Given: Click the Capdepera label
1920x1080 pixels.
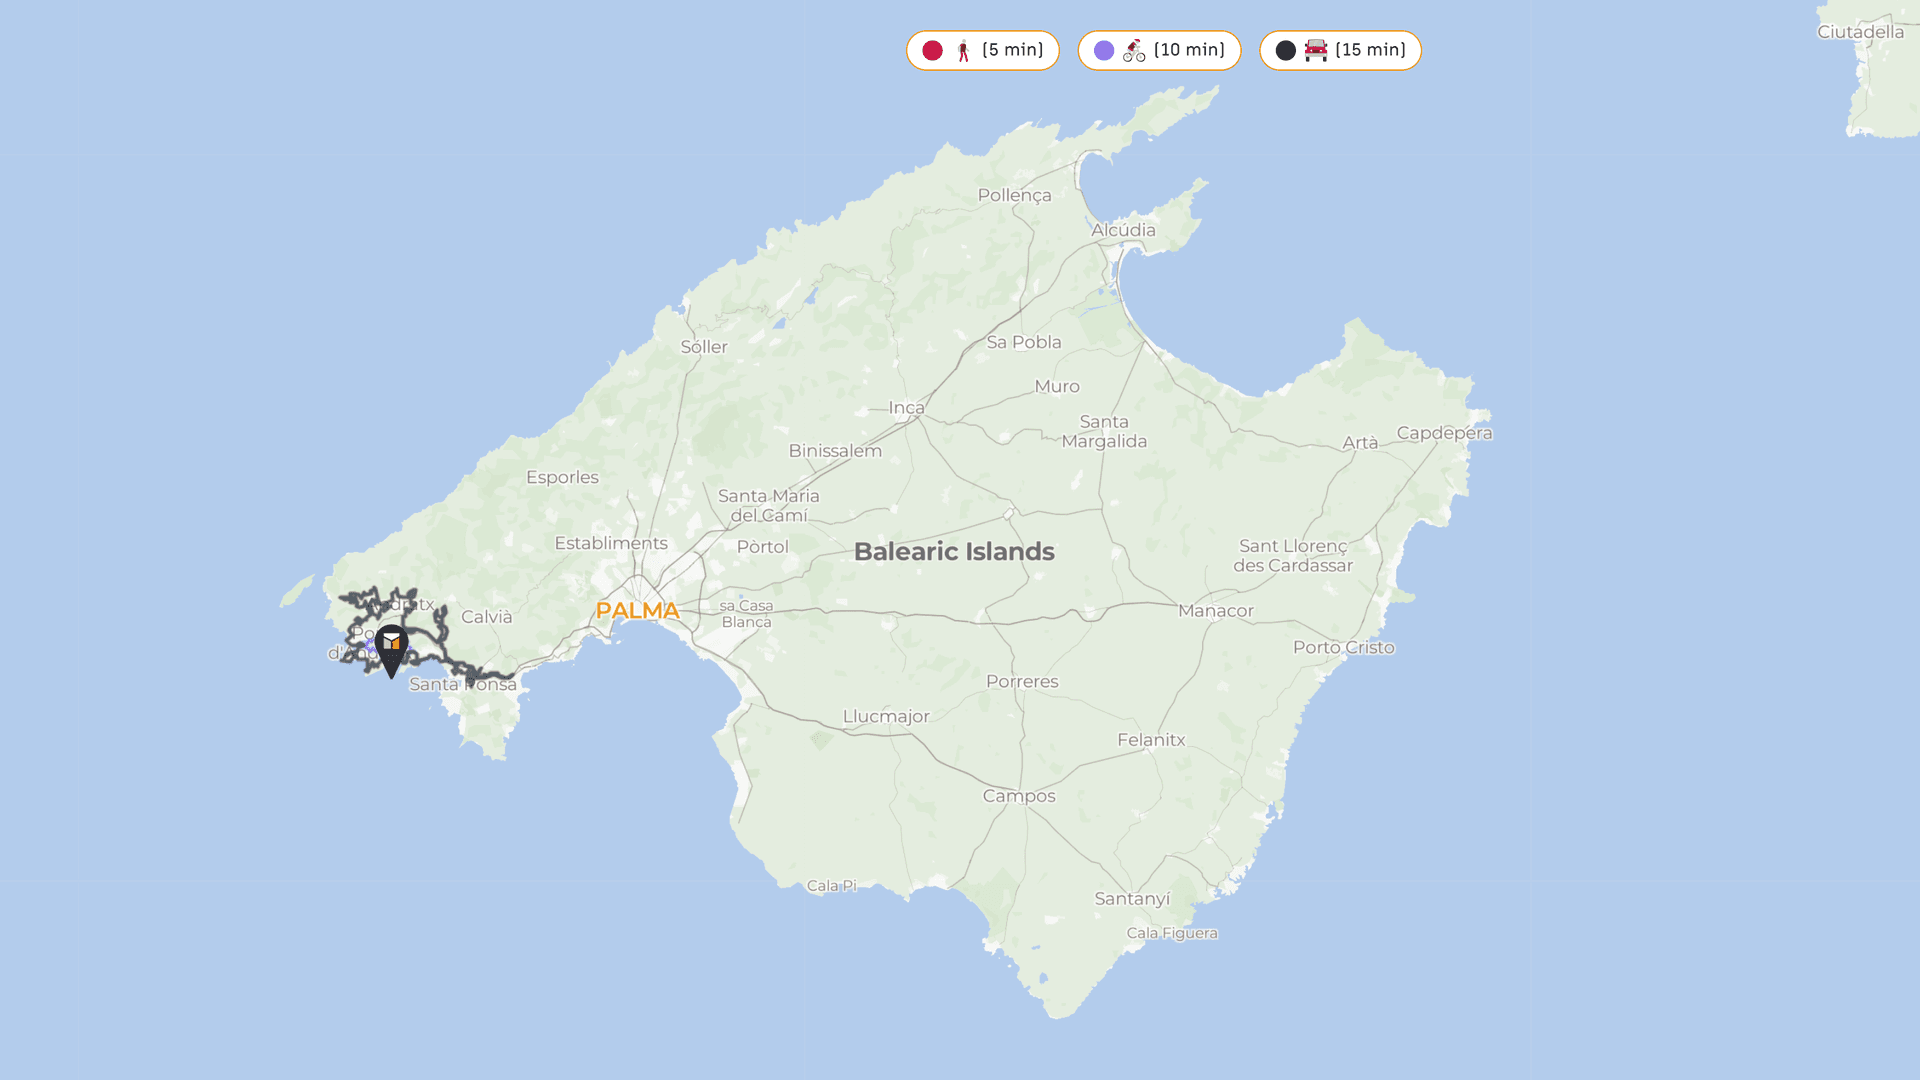Looking at the screenshot, I should coord(1444,433).
